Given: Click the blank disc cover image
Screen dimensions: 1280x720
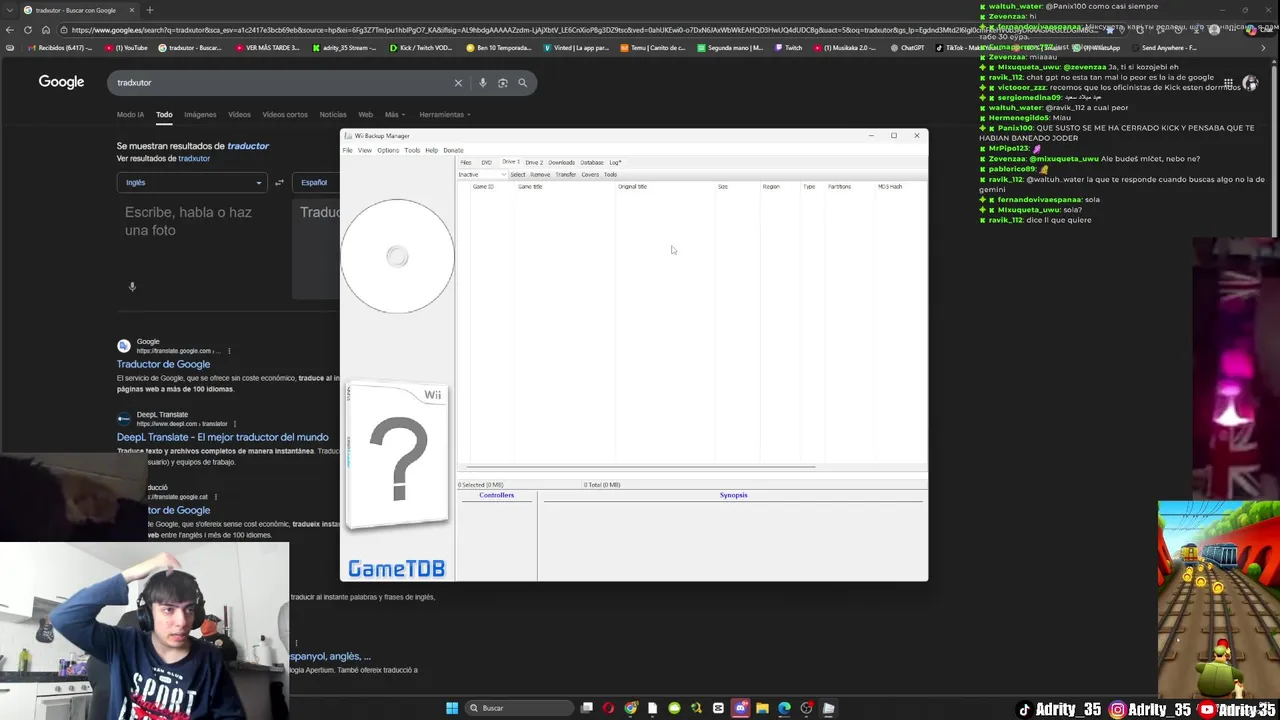Looking at the screenshot, I should point(397,256).
